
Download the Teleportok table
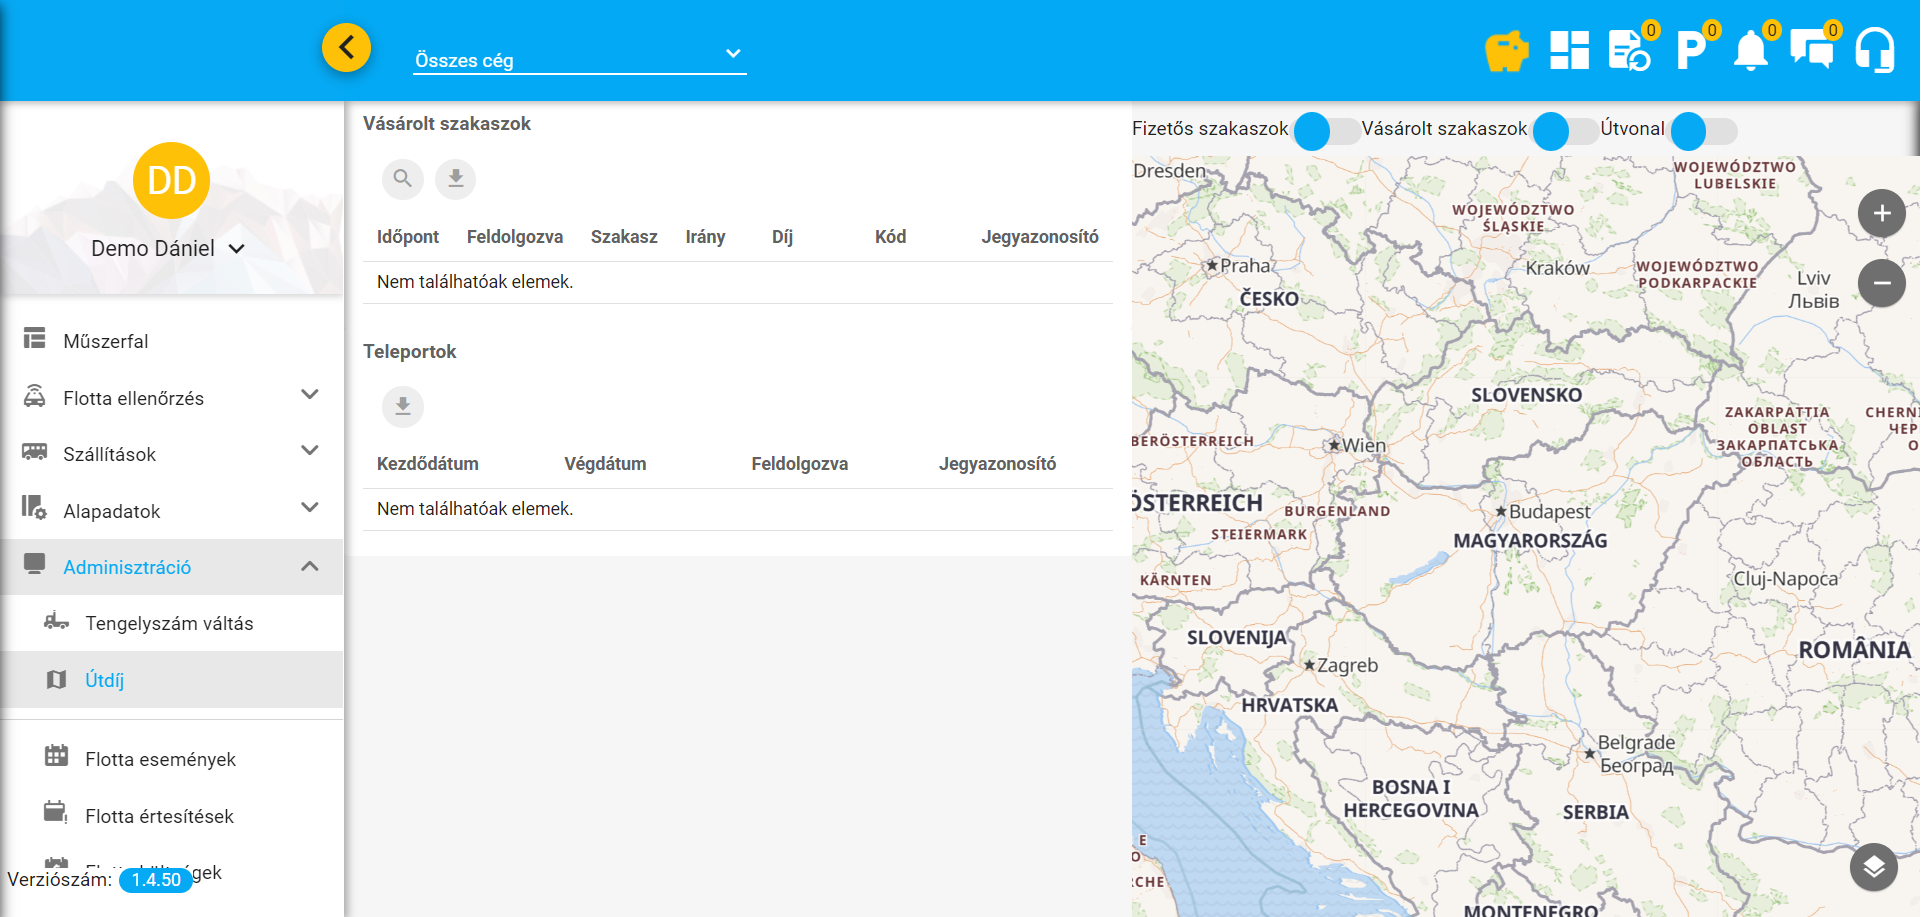pyautogui.click(x=402, y=406)
